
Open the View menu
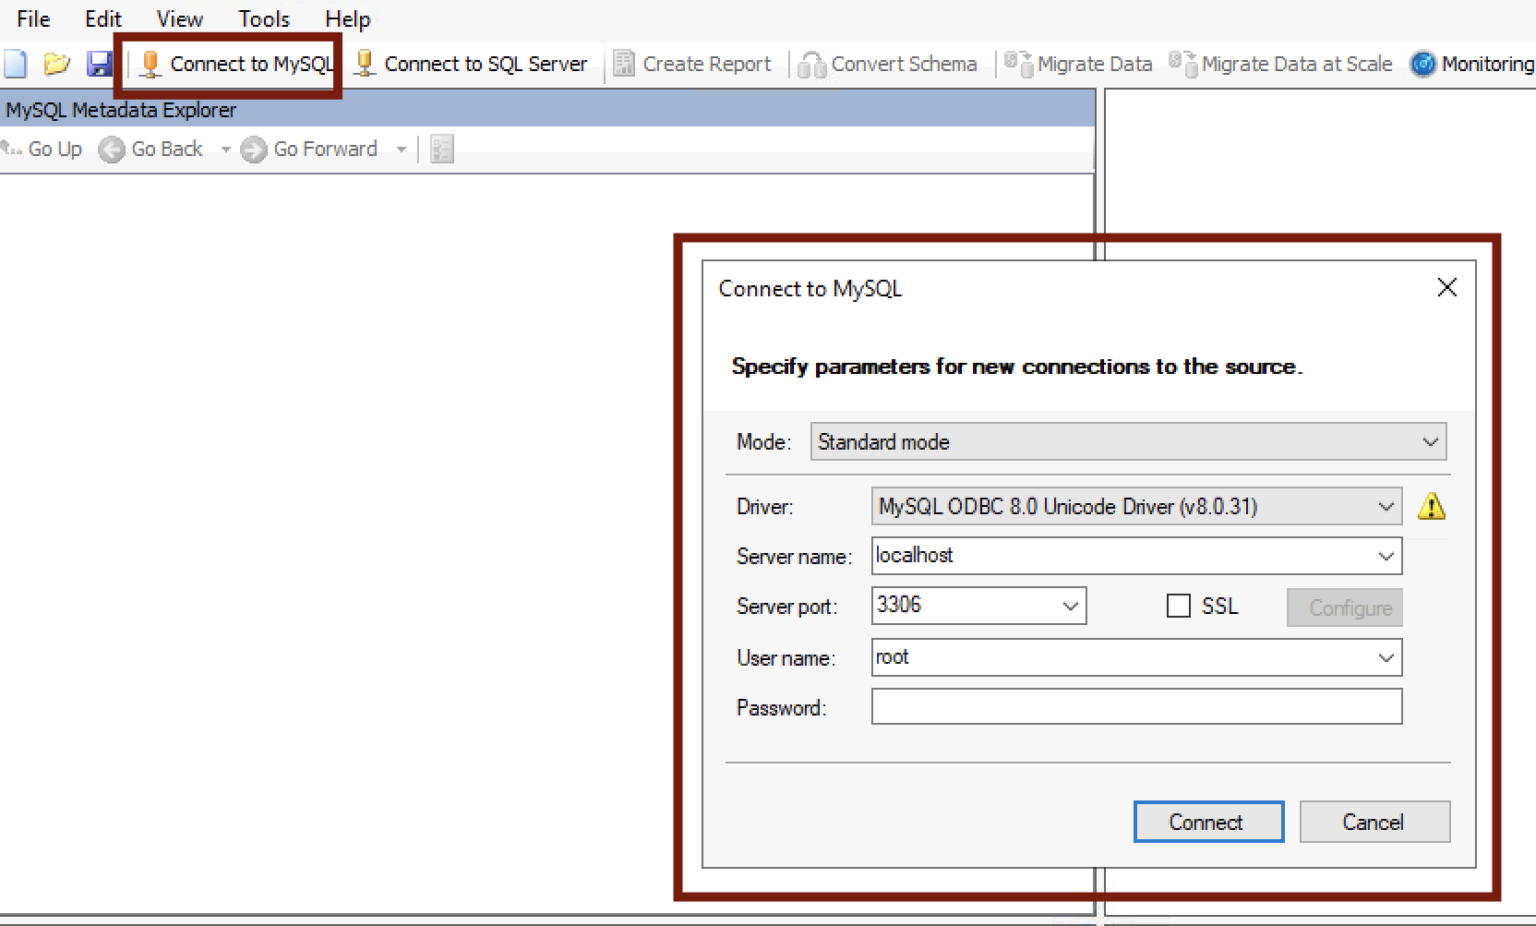coord(178,18)
